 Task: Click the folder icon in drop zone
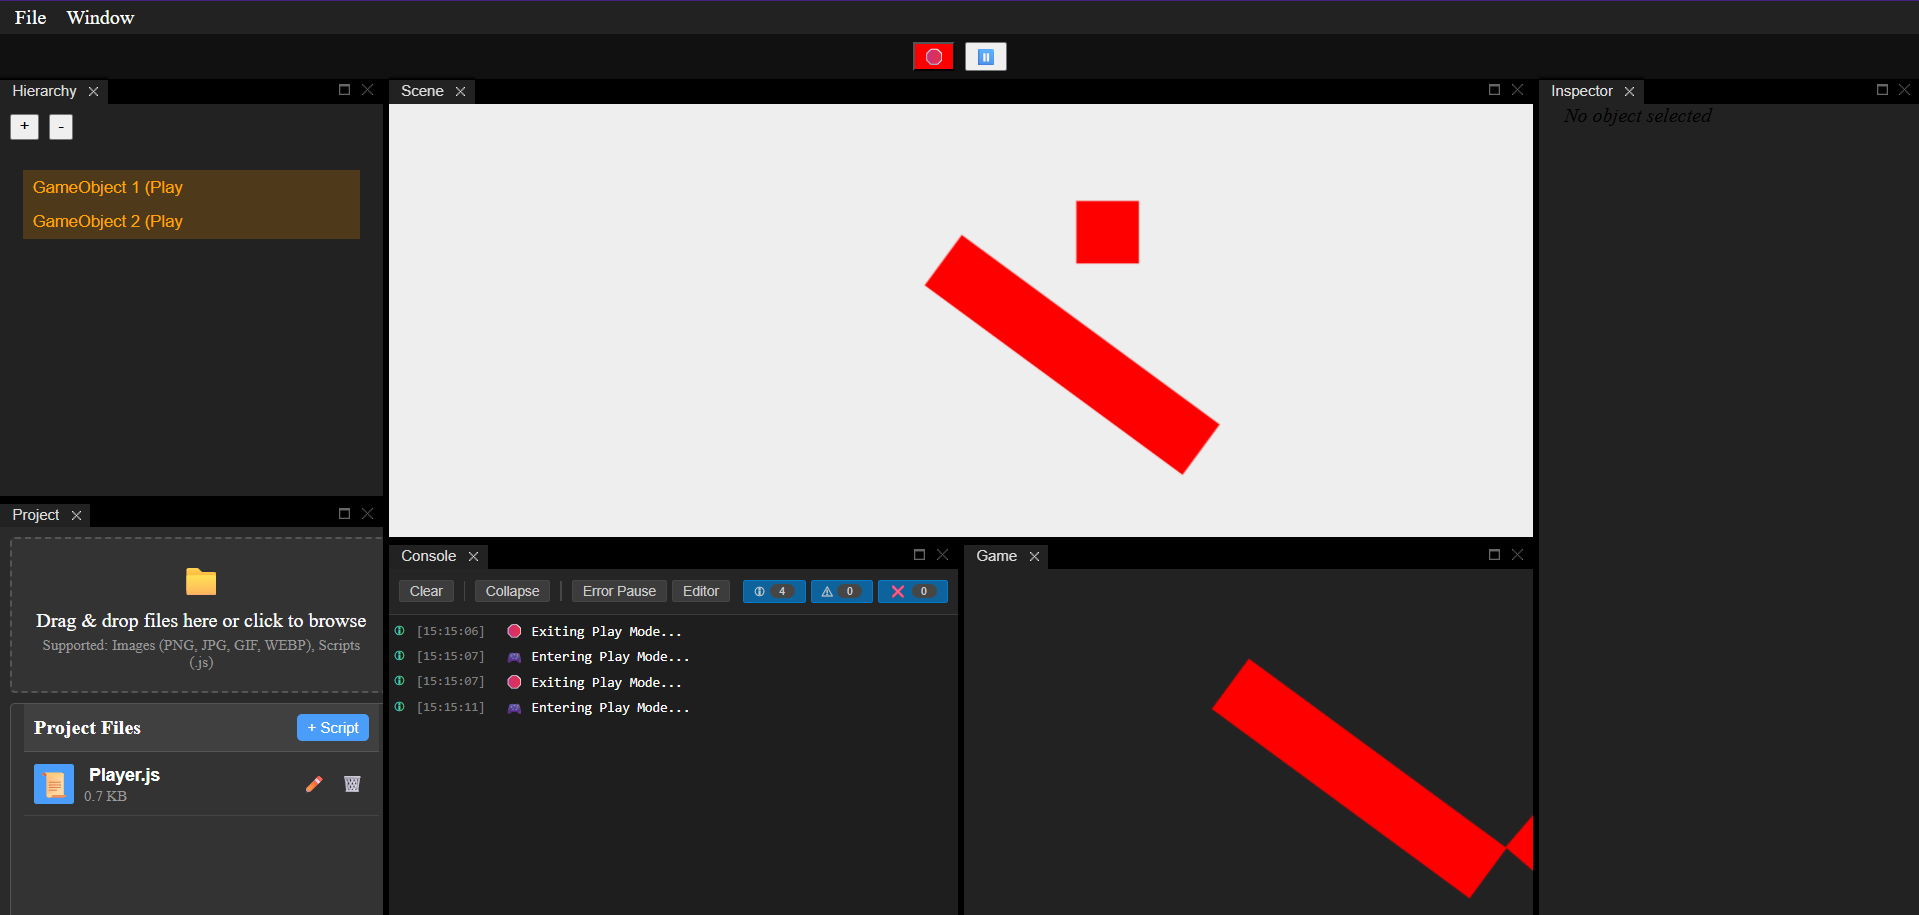pyautogui.click(x=201, y=581)
